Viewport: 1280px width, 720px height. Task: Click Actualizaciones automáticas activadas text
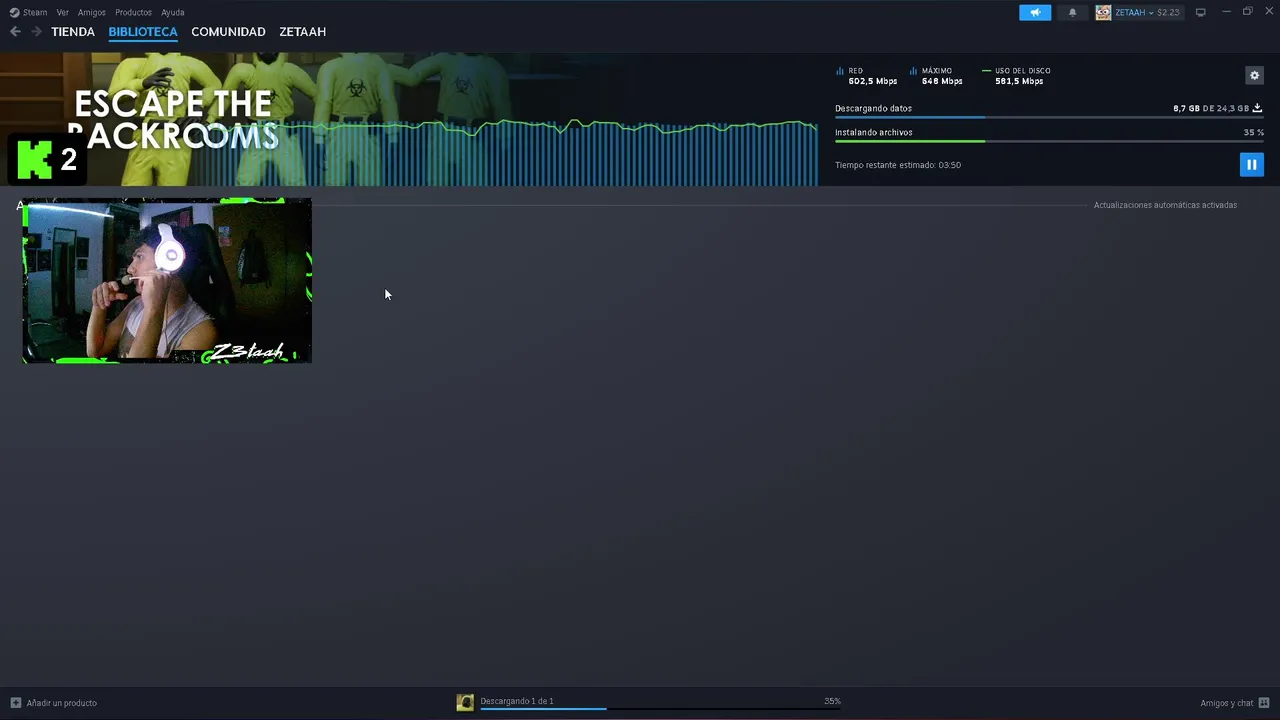[1165, 205]
